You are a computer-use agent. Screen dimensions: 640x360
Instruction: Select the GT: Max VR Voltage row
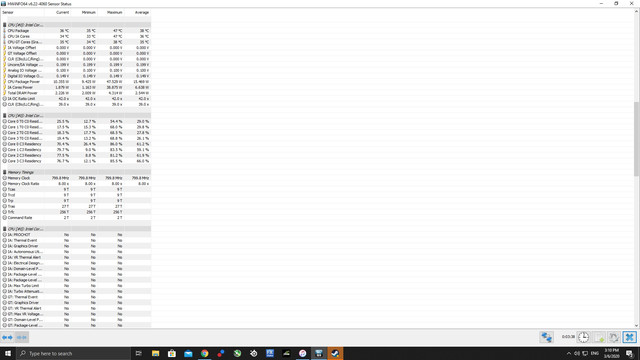tap(76, 314)
